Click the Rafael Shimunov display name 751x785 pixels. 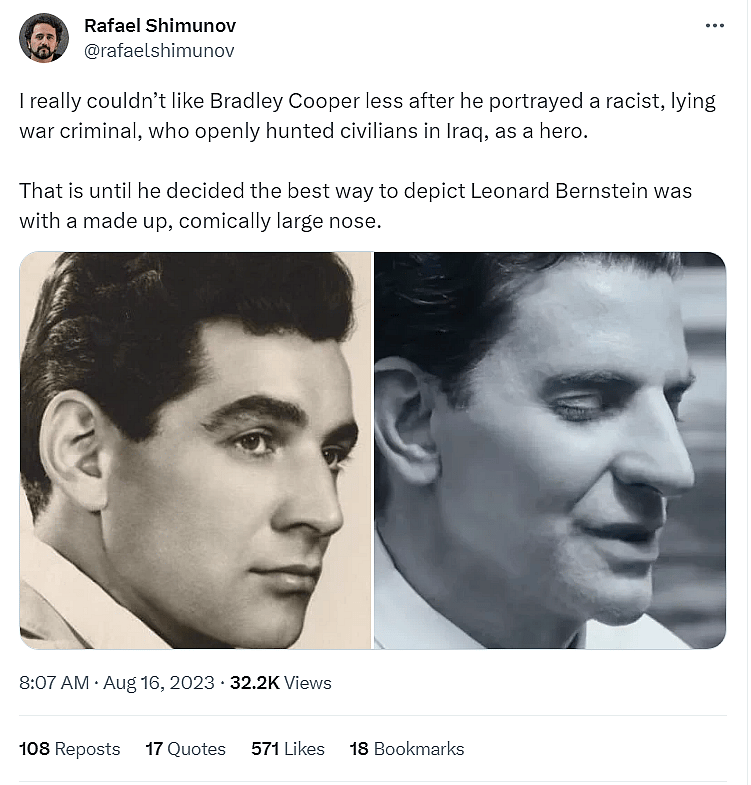160,26
